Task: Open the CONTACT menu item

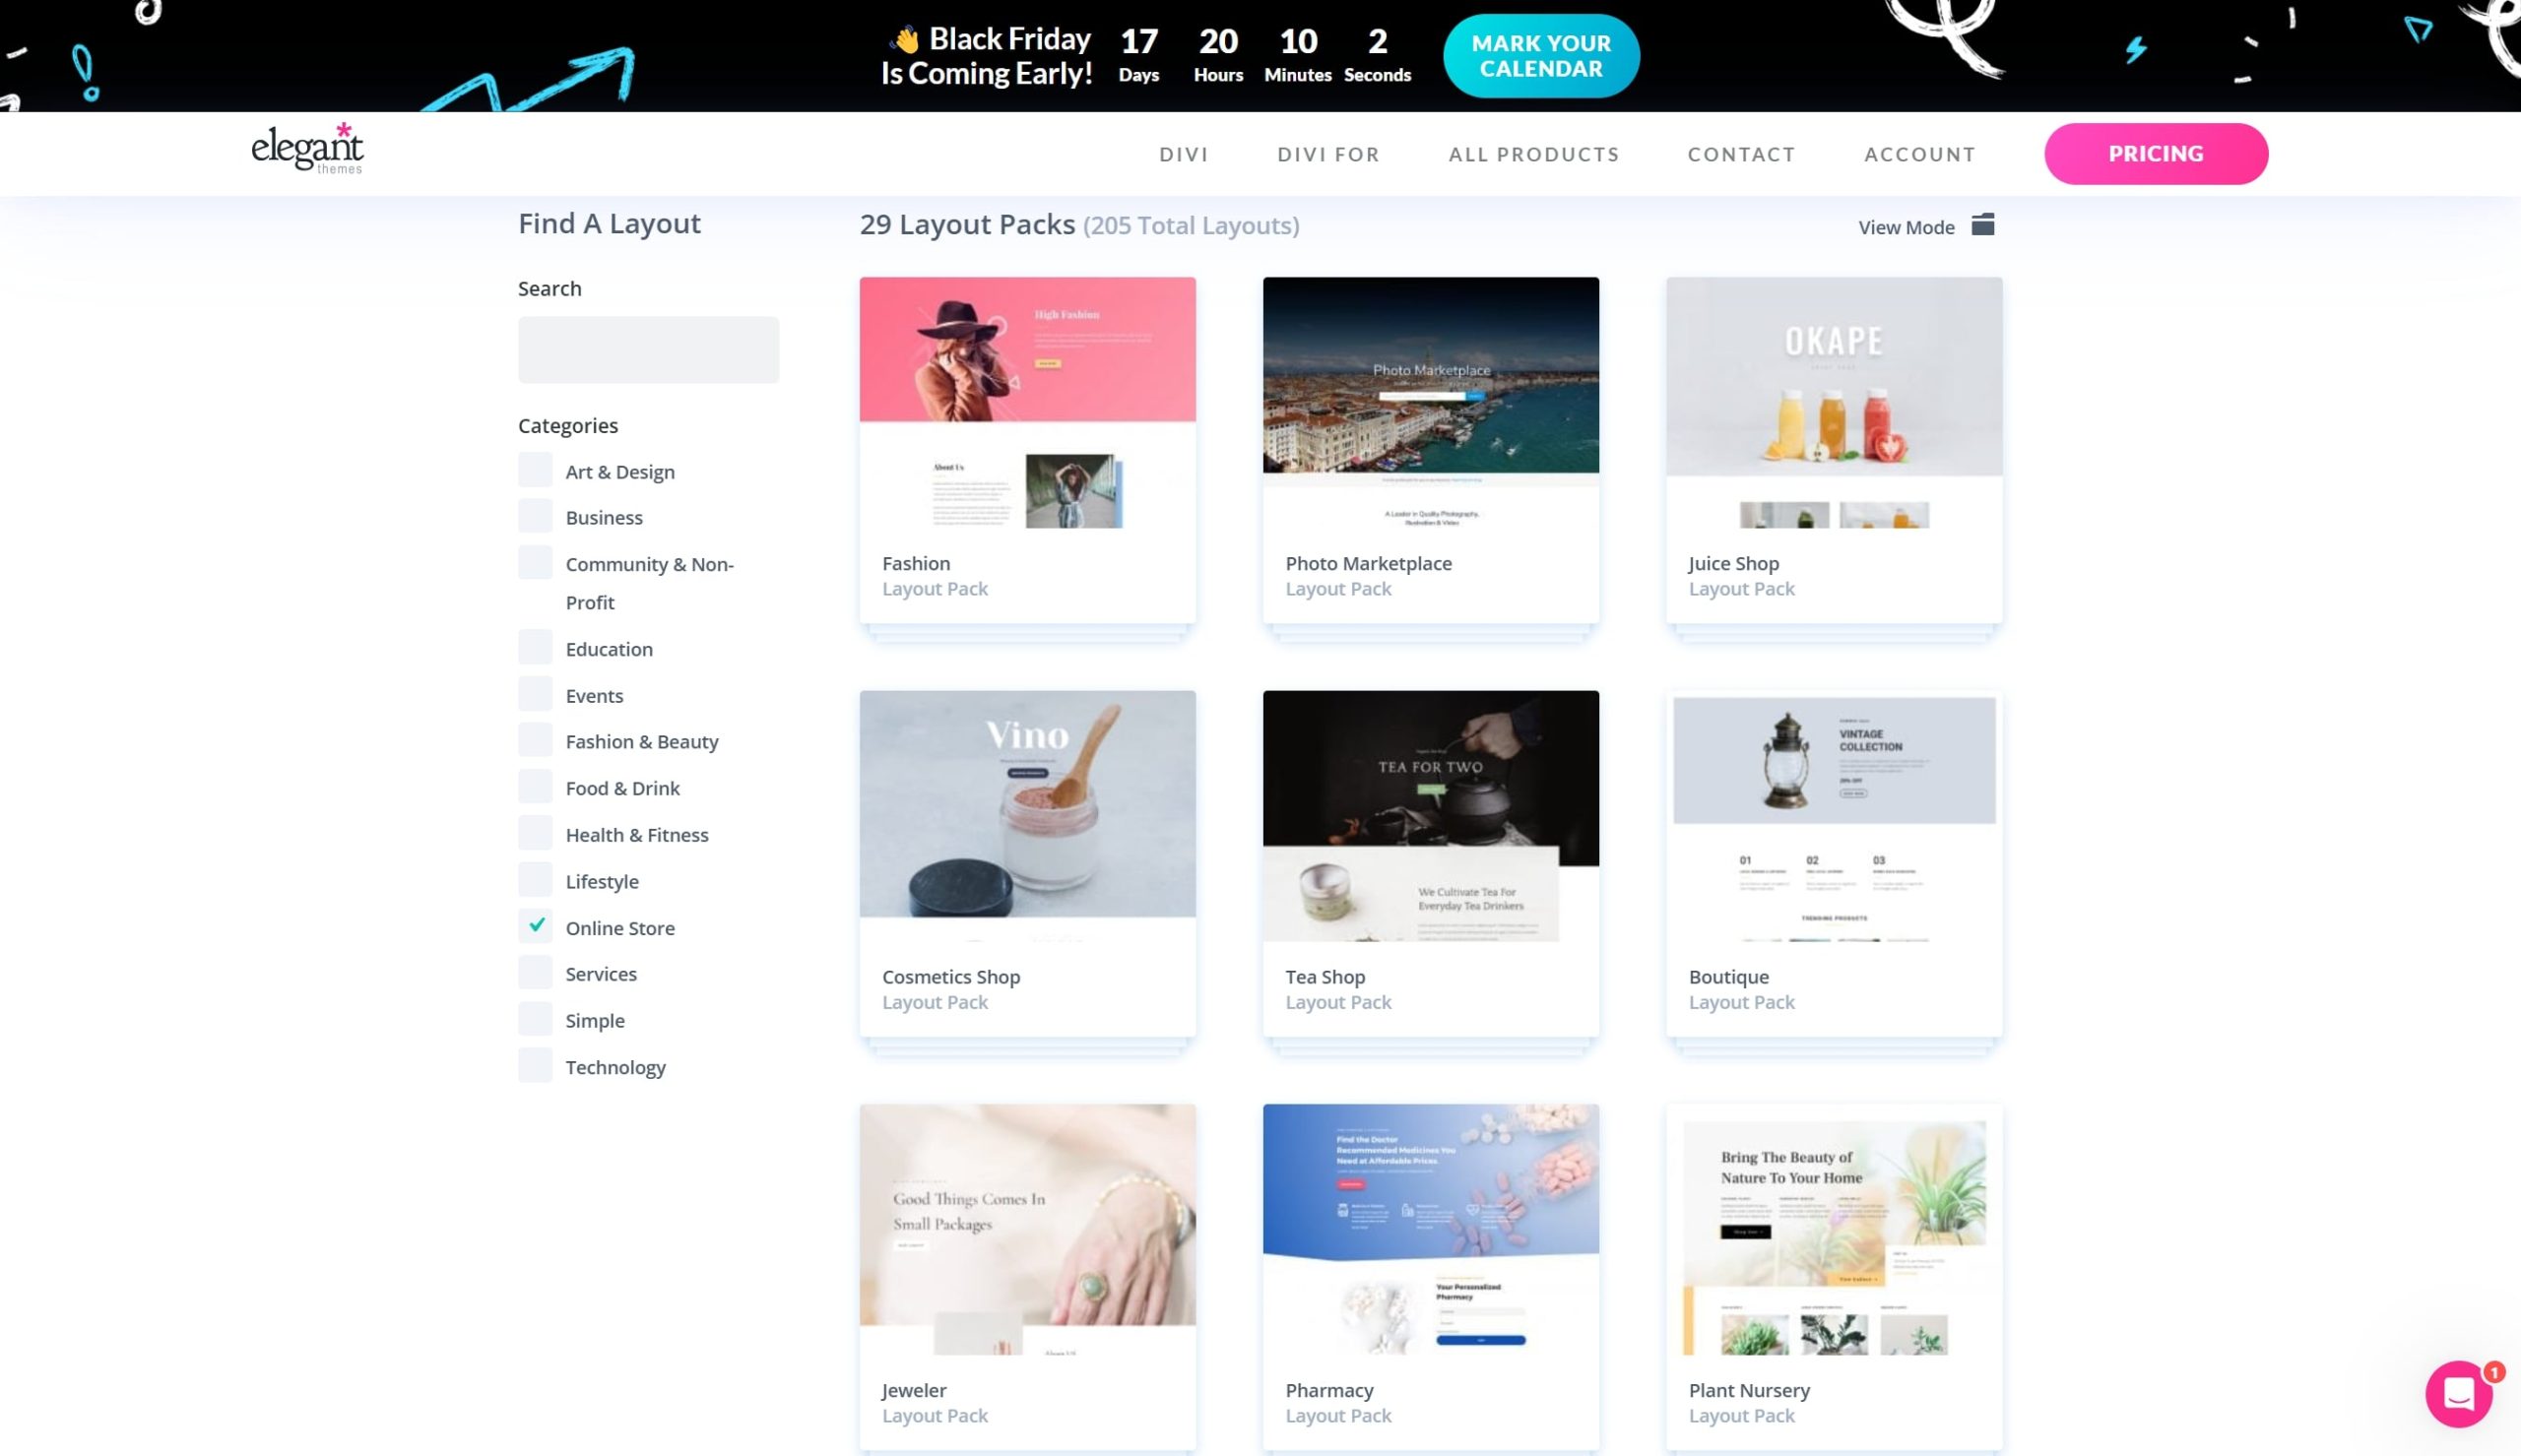Action: click(1741, 153)
